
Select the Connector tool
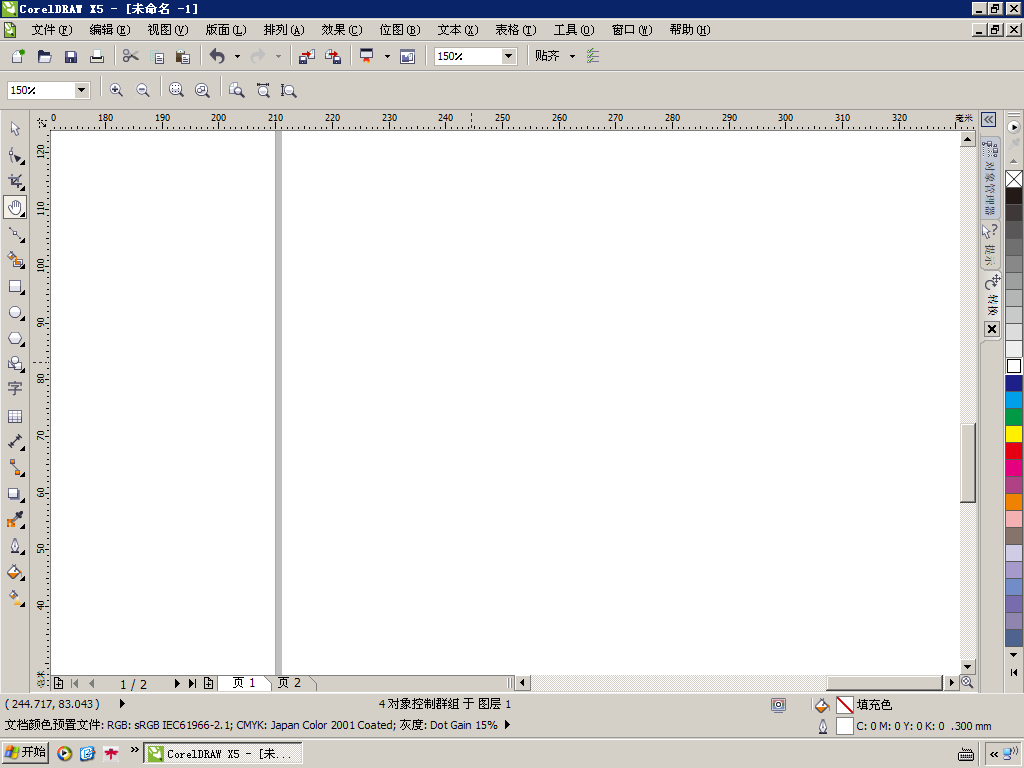[15, 468]
